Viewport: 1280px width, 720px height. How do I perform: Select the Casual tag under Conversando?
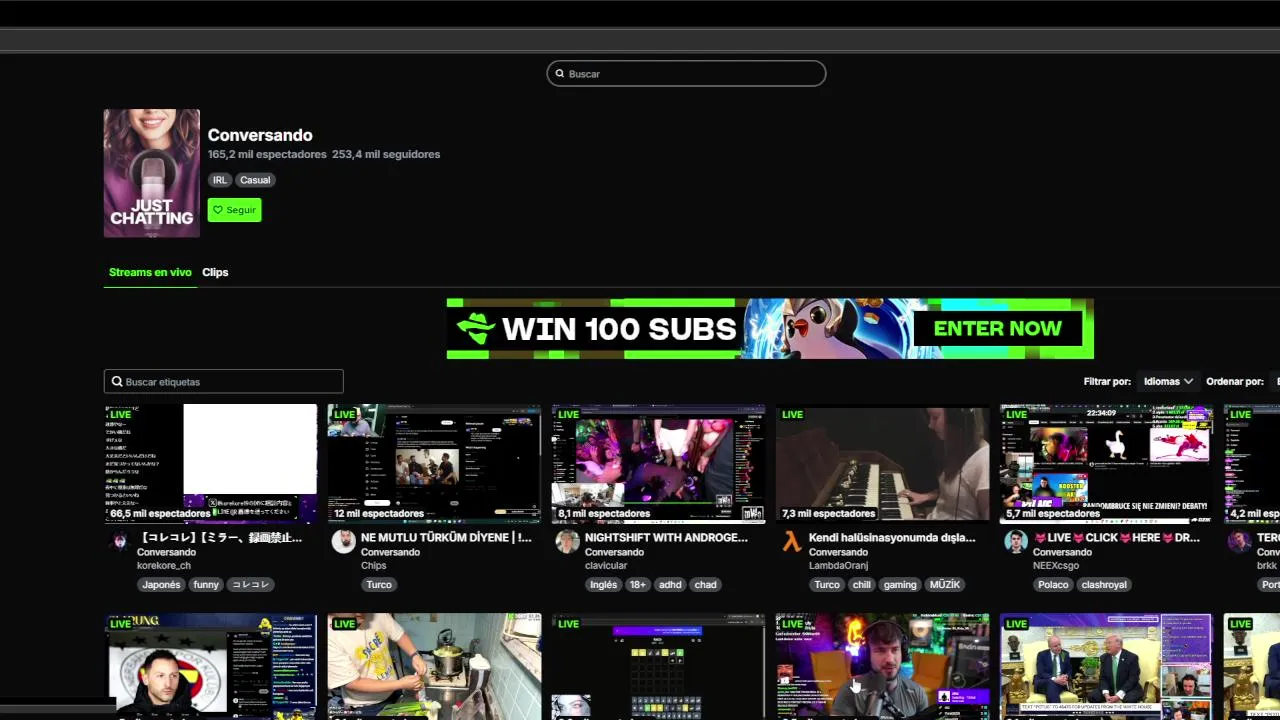pos(255,180)
